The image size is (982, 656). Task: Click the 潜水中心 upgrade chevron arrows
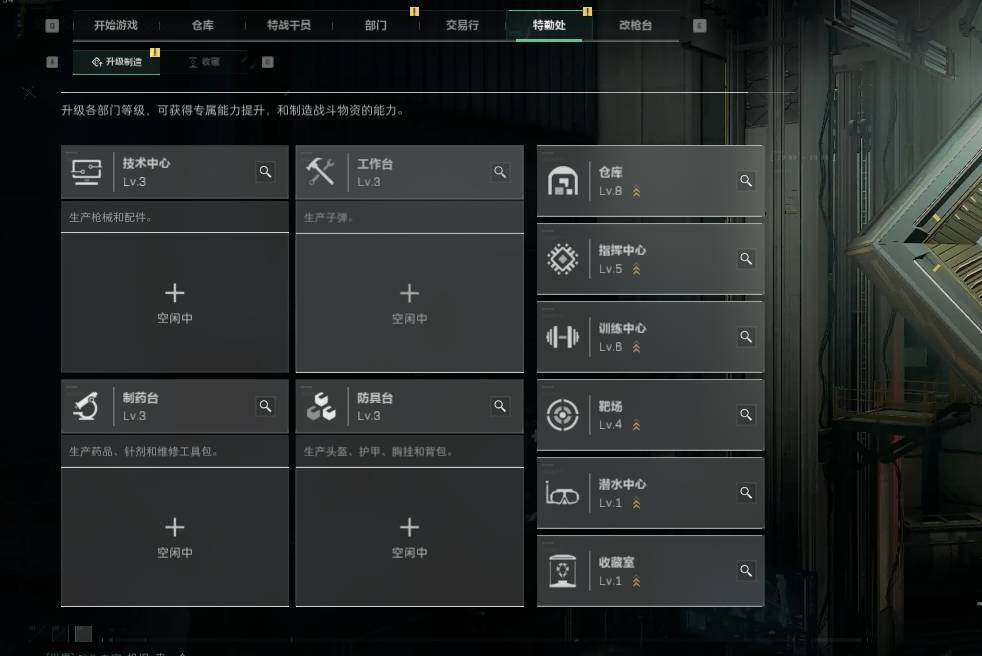coord(636,503)
